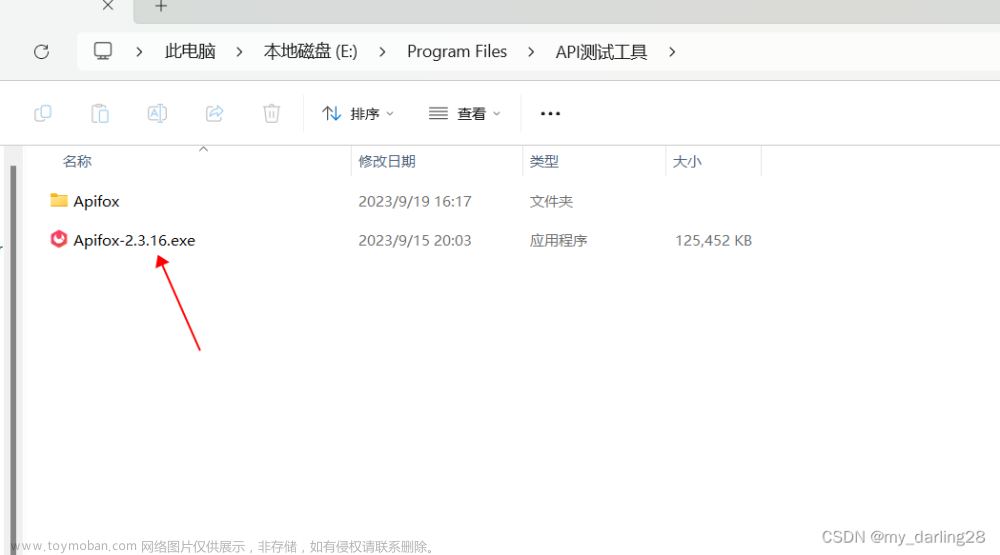This screenshot has width=1000, height=555.
Task: Sort by 大小 column header
Action: (x=687, y=161)
